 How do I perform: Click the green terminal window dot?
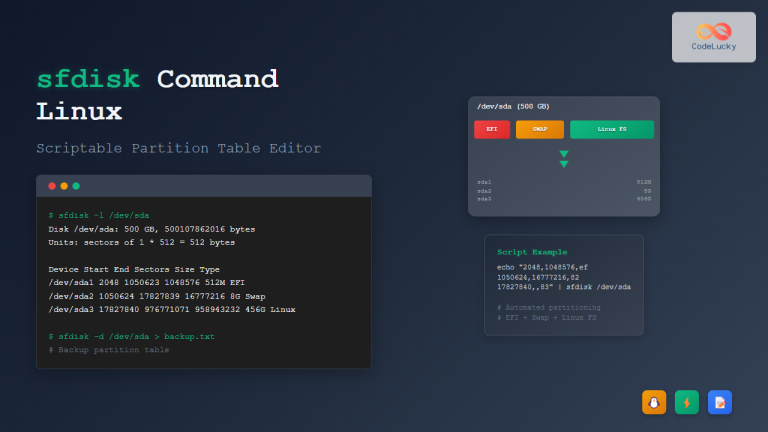click(x=76, y=186)
